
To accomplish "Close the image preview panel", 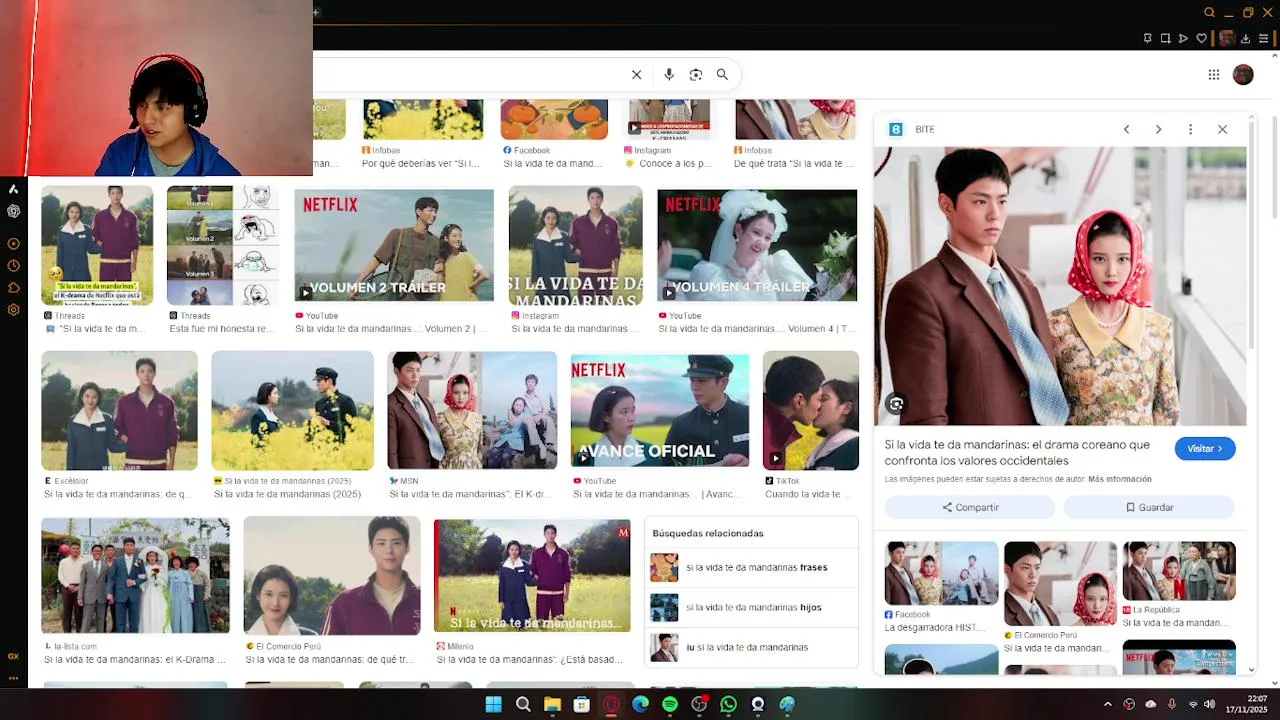I will (1222, 130).
